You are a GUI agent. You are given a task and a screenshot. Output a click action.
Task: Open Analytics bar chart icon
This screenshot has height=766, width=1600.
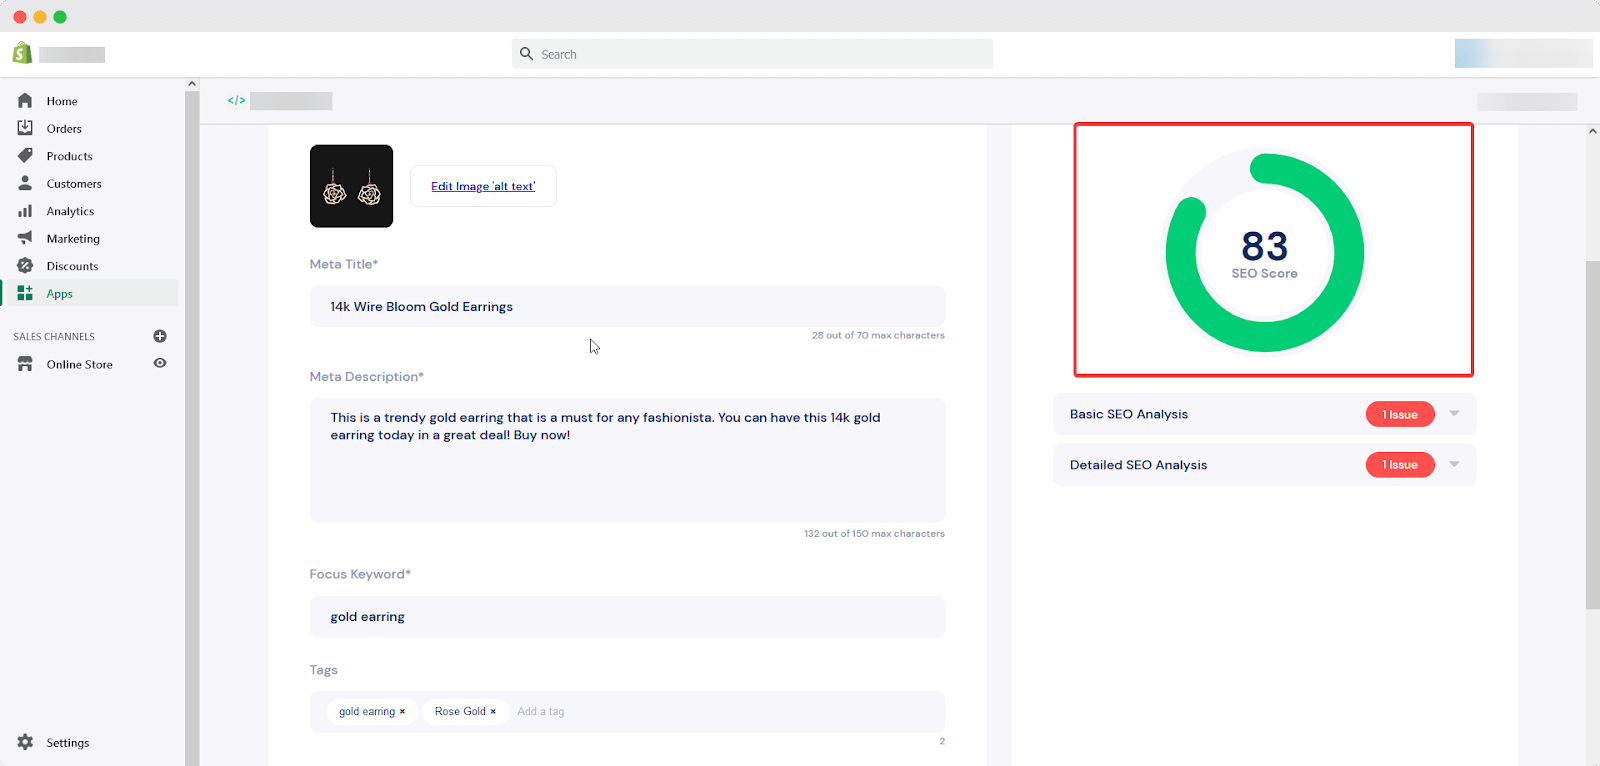(x=25, y=211)
